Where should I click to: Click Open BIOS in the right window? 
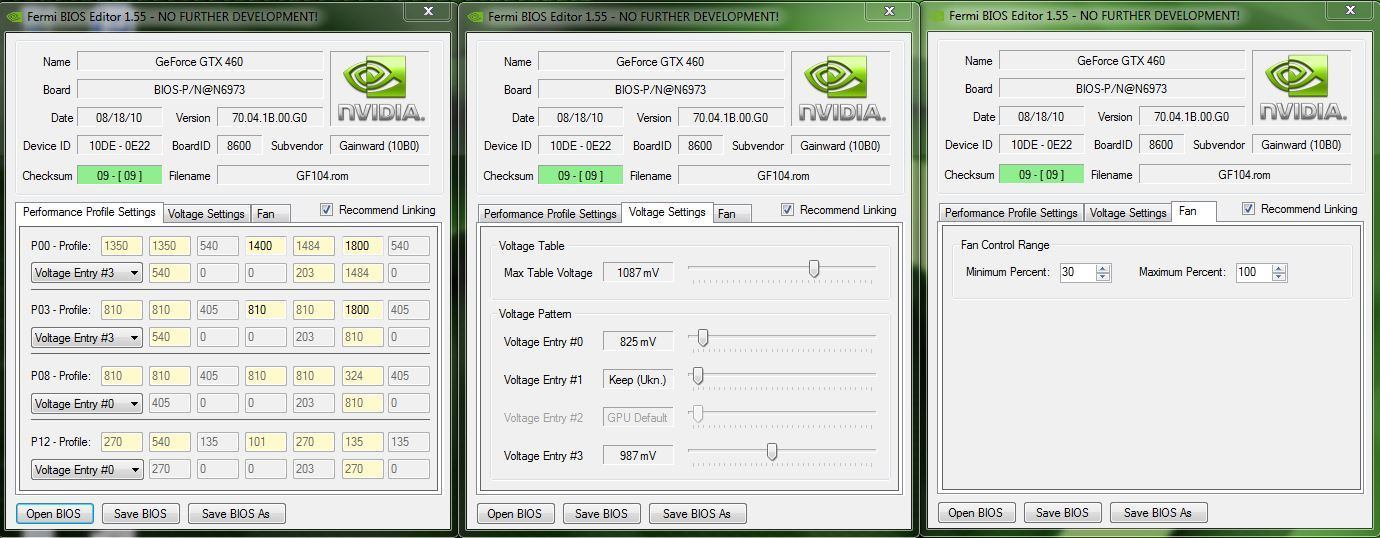coord(976,512)
